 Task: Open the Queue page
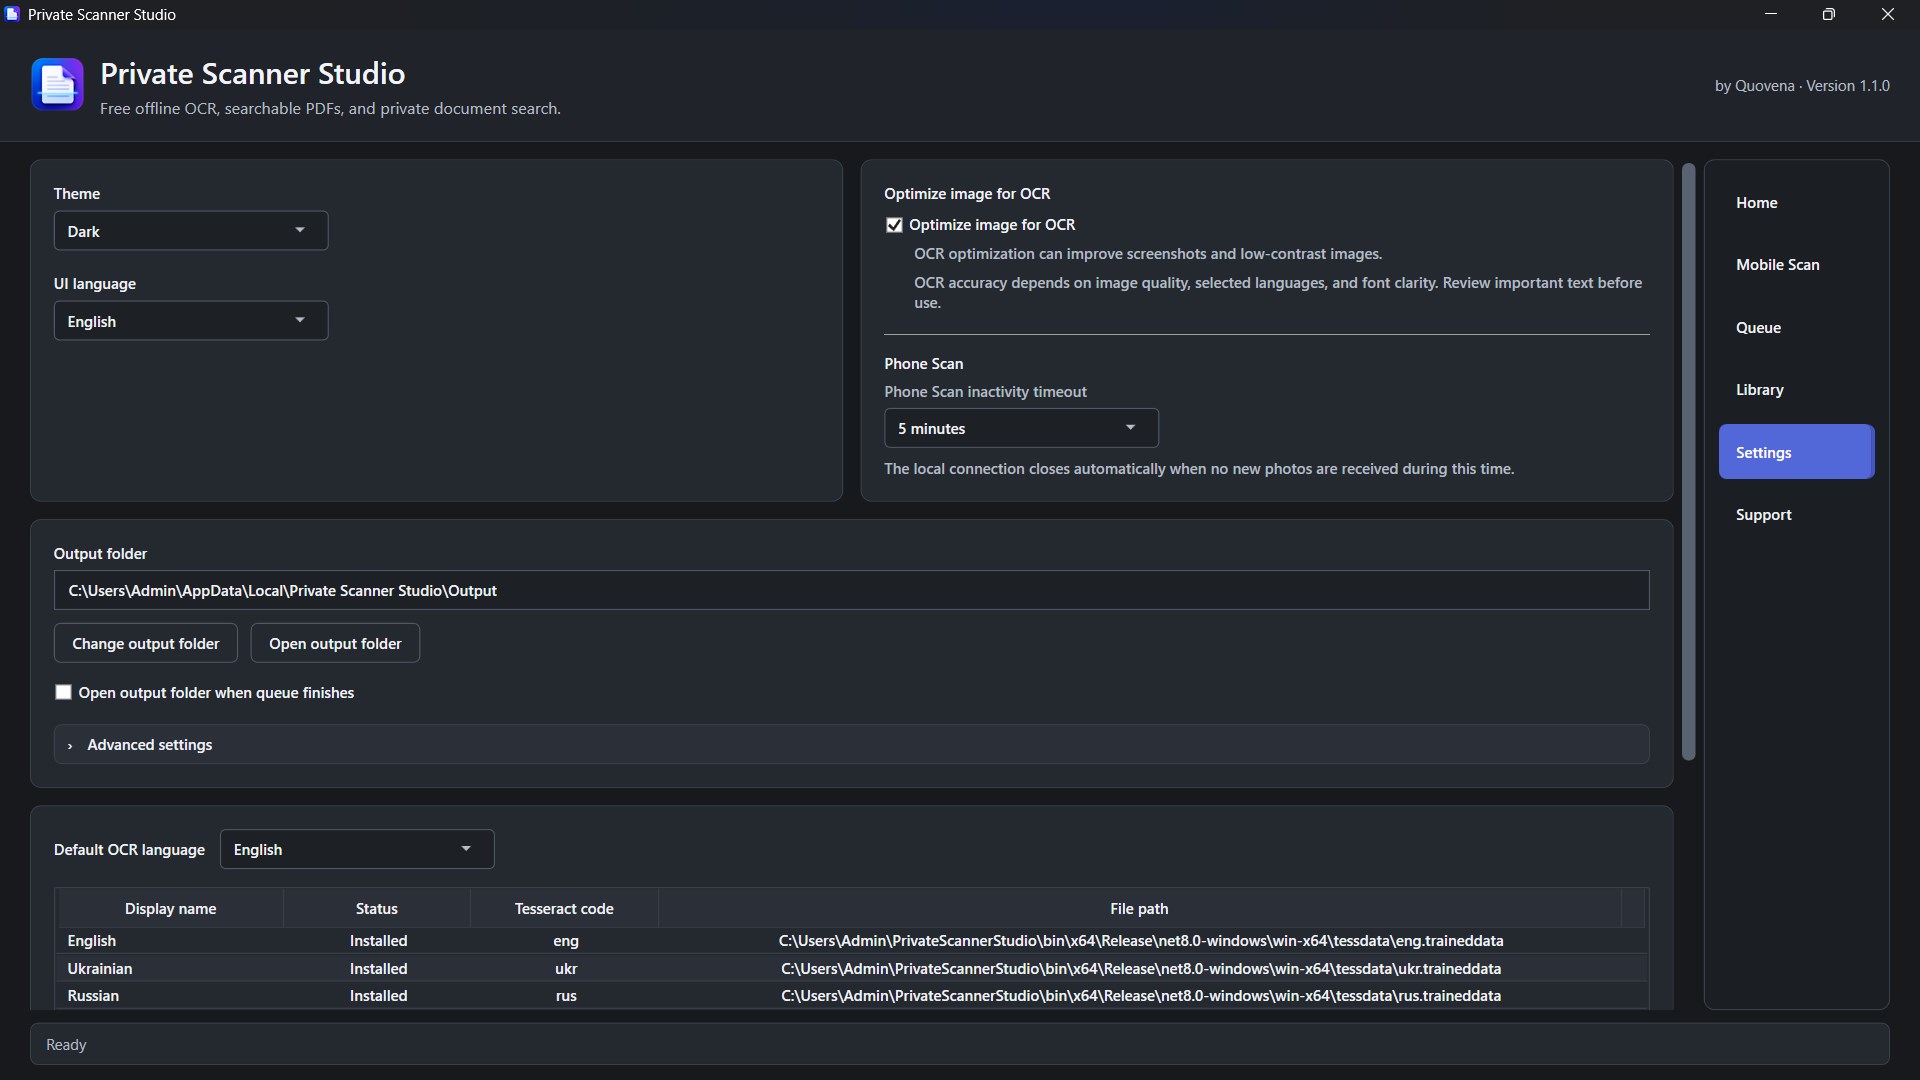click(x=1796, y=327)
